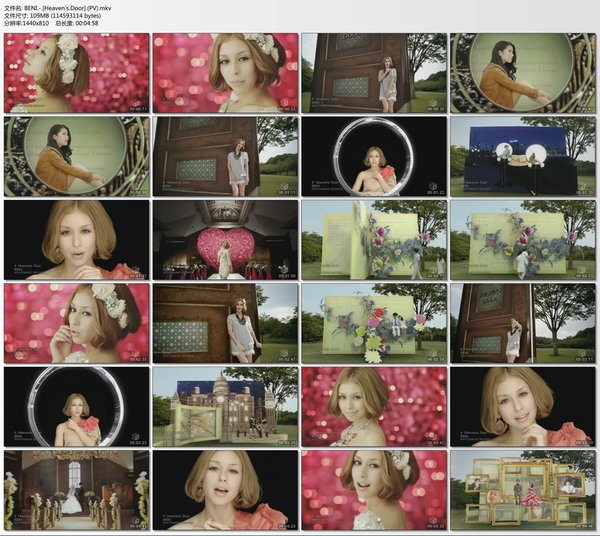600x536 pixels.
Task: Open the 00:03:59 thumbnail with a hand on the chin
Action: (x=523, y=407)
